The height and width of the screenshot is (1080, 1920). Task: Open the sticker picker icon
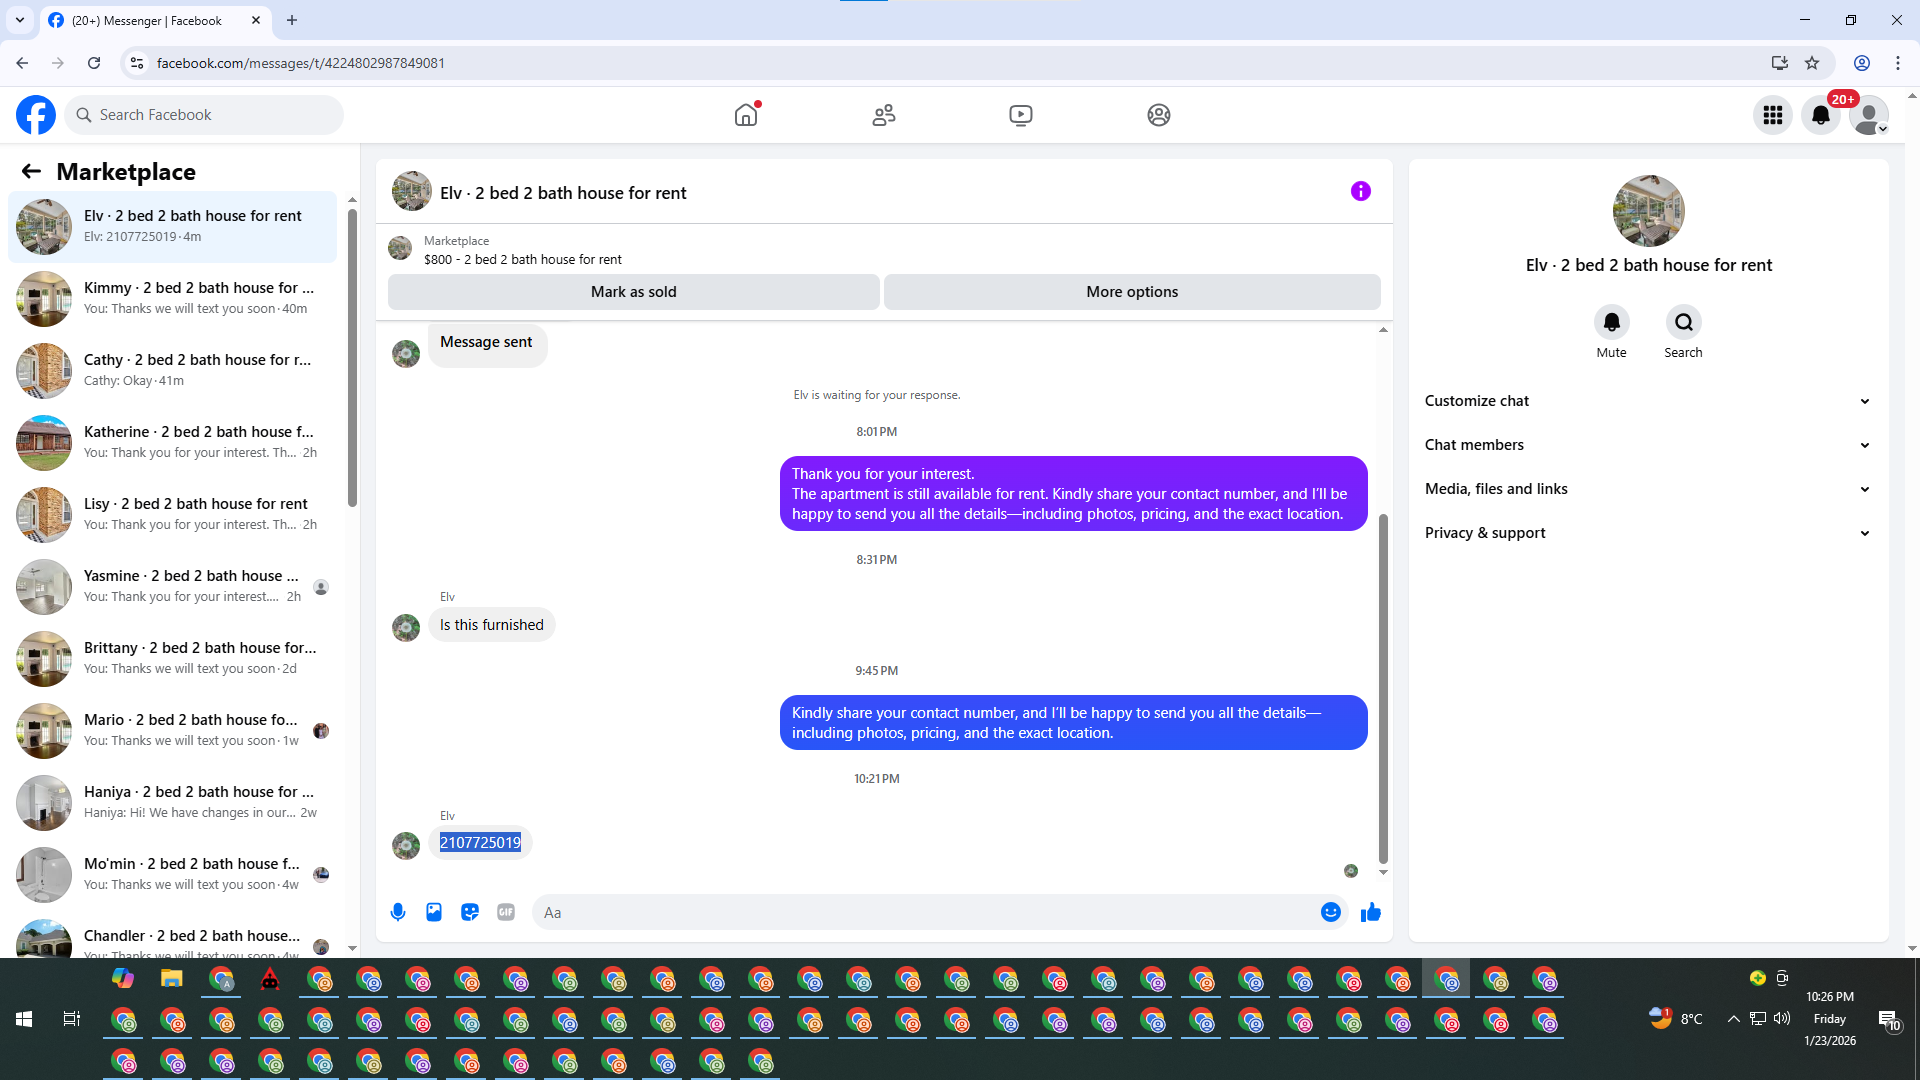[x=470, y=912]
